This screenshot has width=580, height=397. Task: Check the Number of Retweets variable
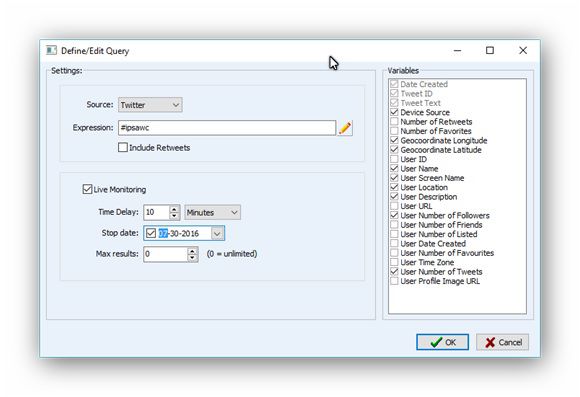pos(394,121)
